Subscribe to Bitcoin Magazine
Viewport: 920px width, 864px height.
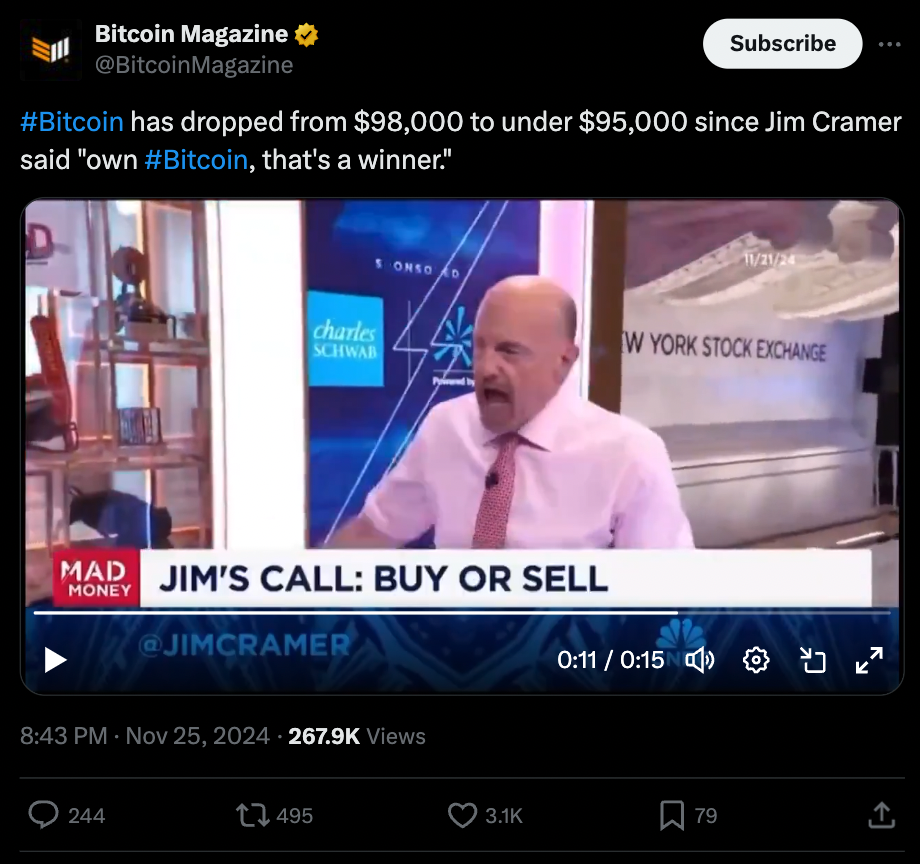pos(783,43)
